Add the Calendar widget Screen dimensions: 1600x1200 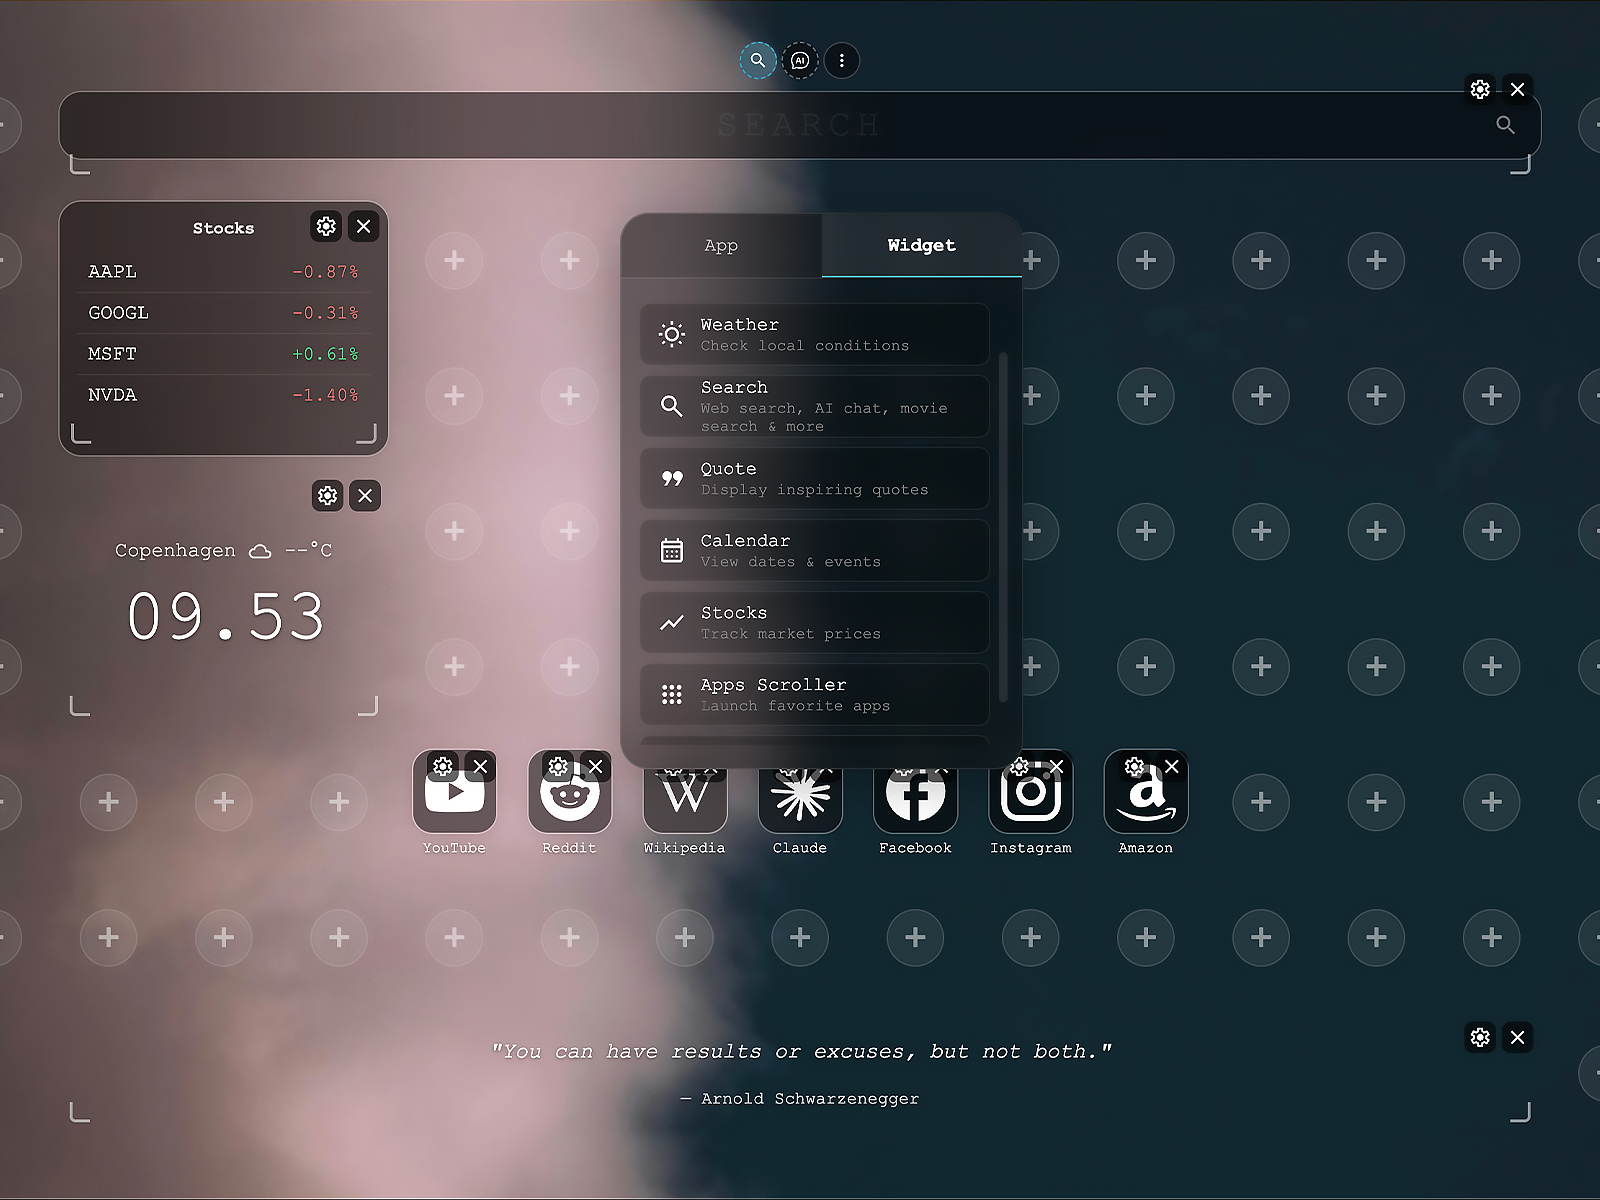(813, 550)
